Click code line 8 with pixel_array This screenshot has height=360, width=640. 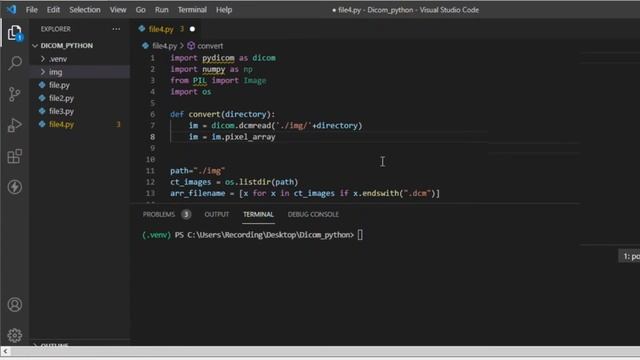pyautogui.click(x=232, y=137)
